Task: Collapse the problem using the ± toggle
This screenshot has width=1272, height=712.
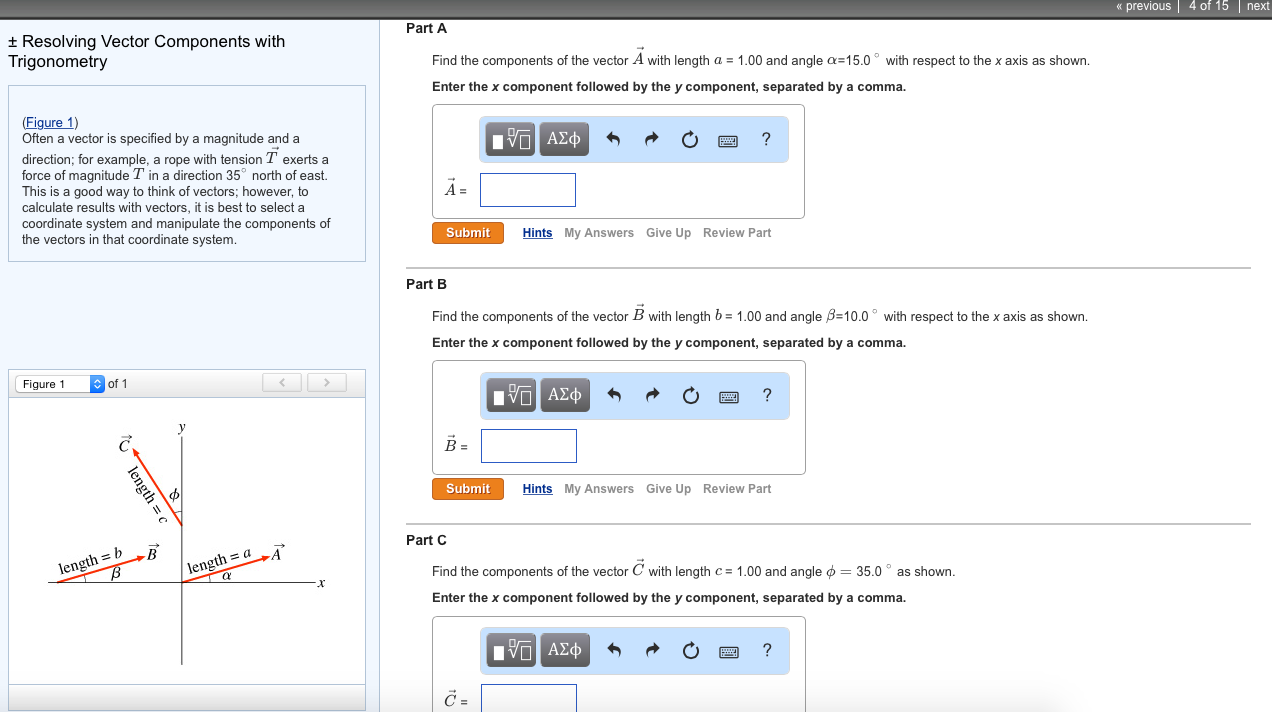Action: tap(14, 40)
